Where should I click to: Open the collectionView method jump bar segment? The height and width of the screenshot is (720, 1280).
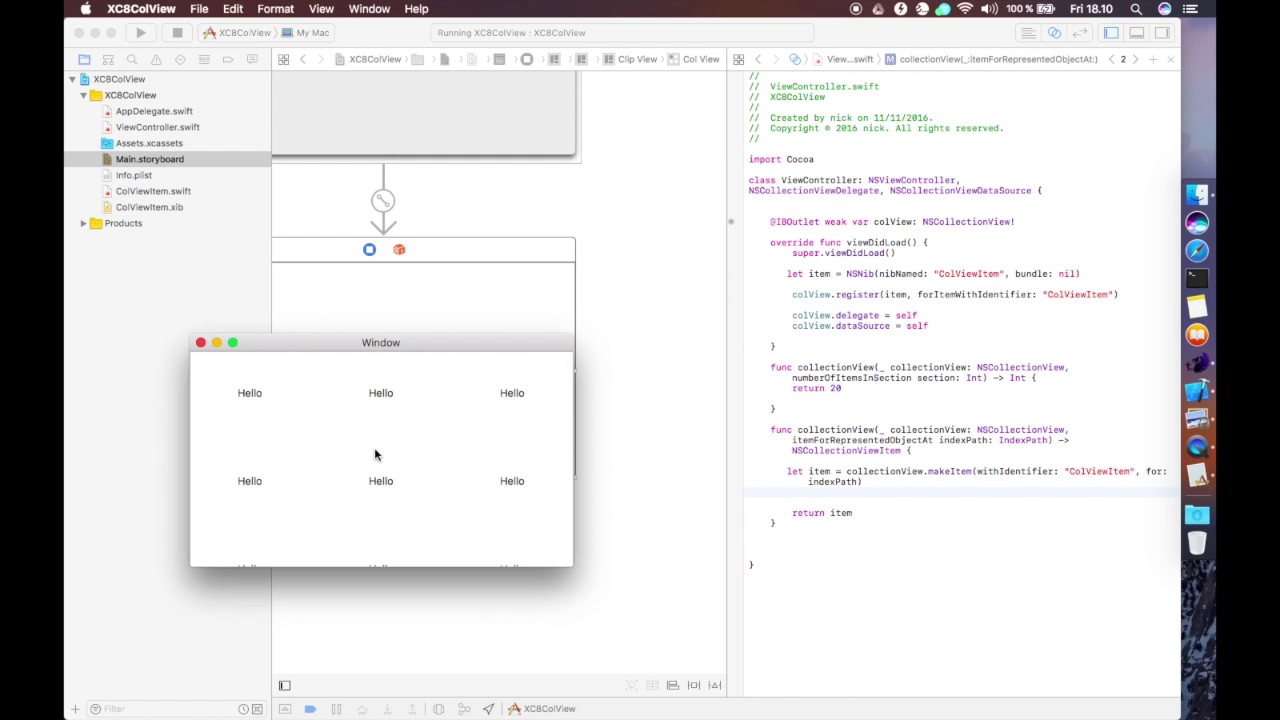991,59
